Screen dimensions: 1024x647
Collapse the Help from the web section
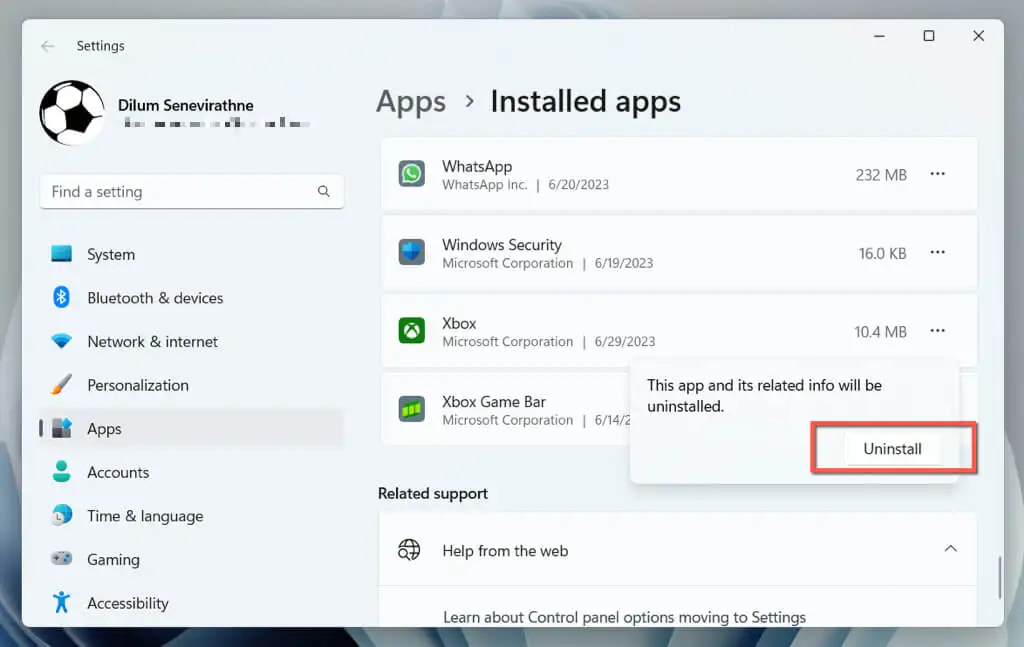point(950,549)
